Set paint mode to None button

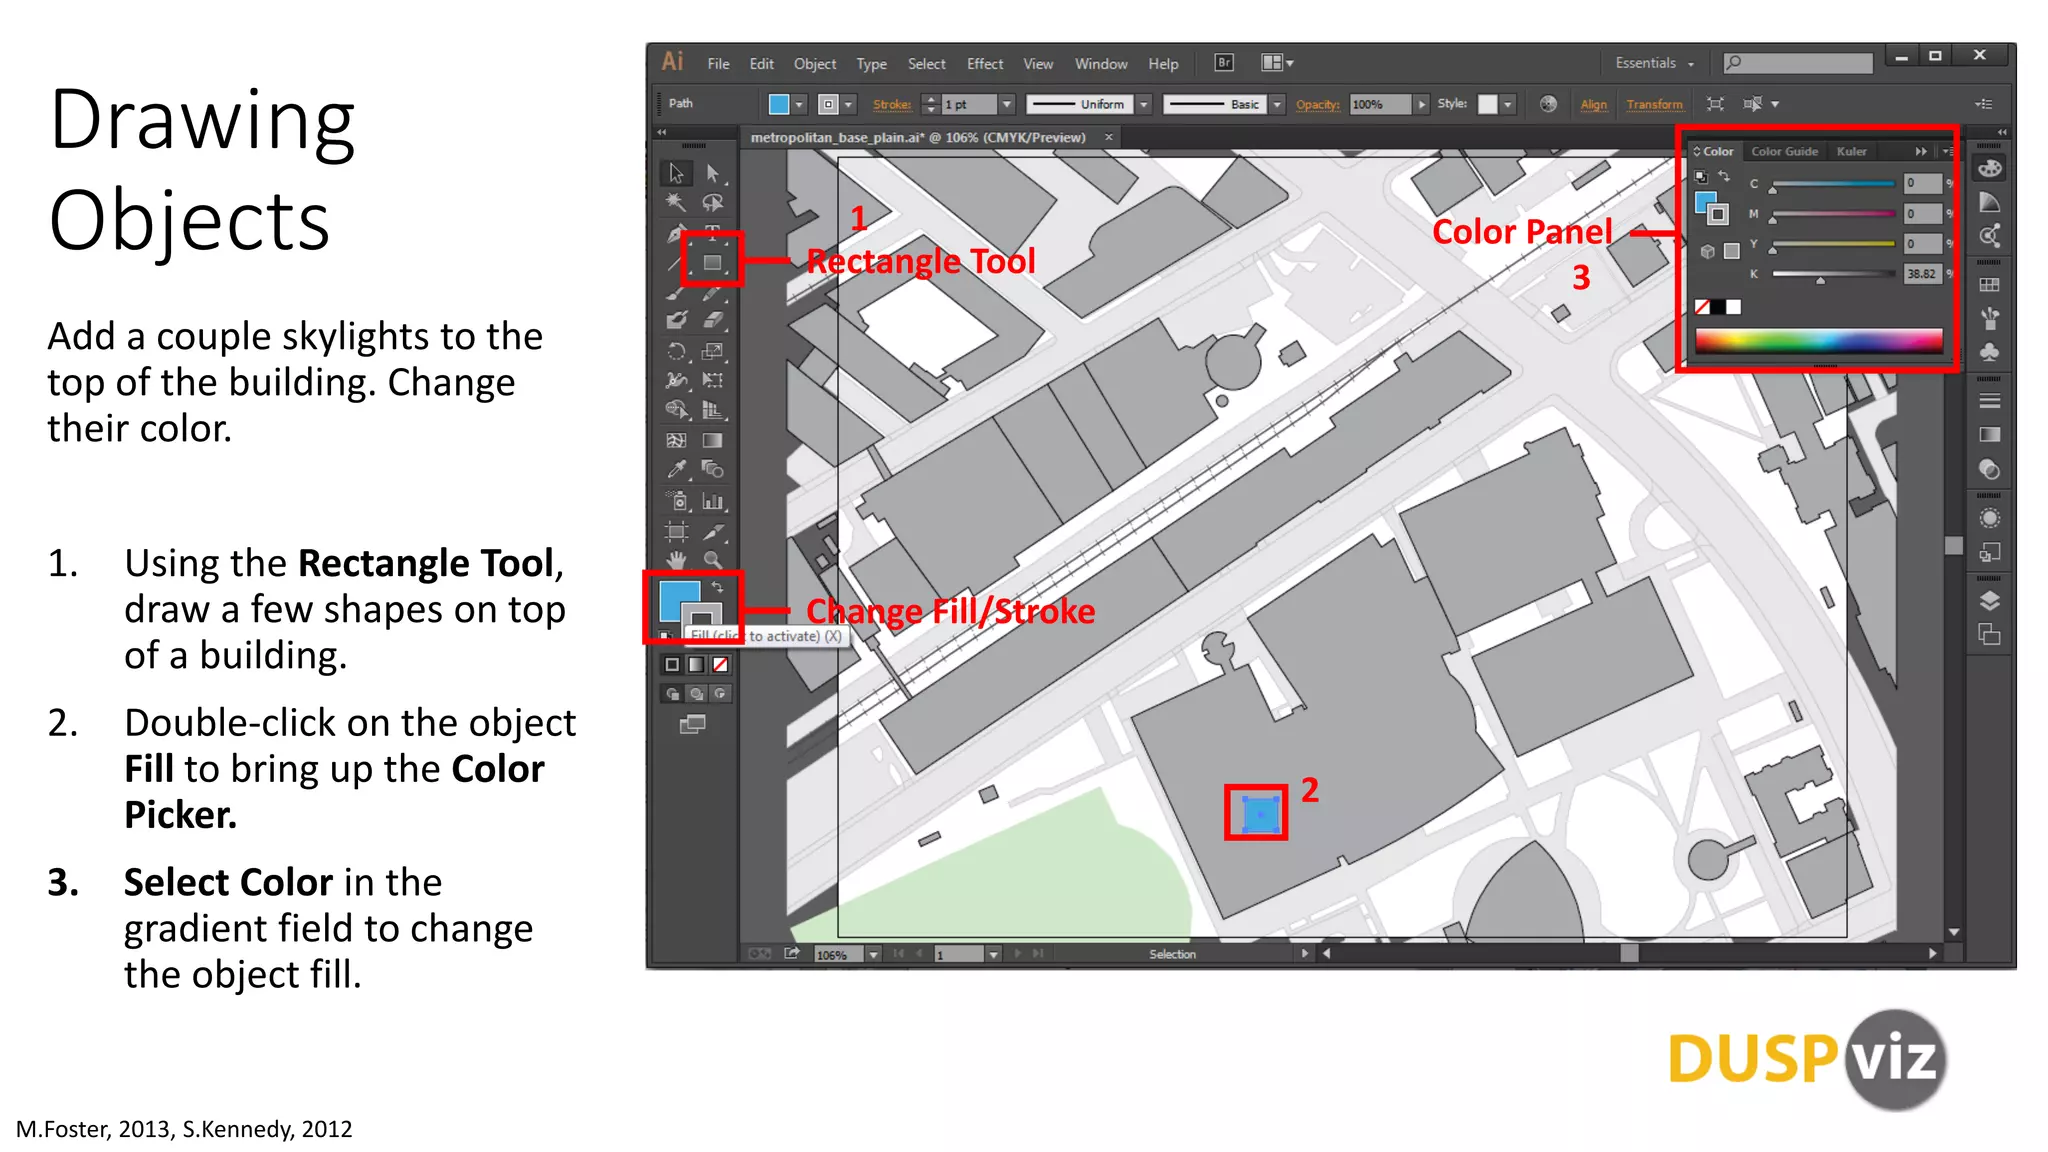720,665
